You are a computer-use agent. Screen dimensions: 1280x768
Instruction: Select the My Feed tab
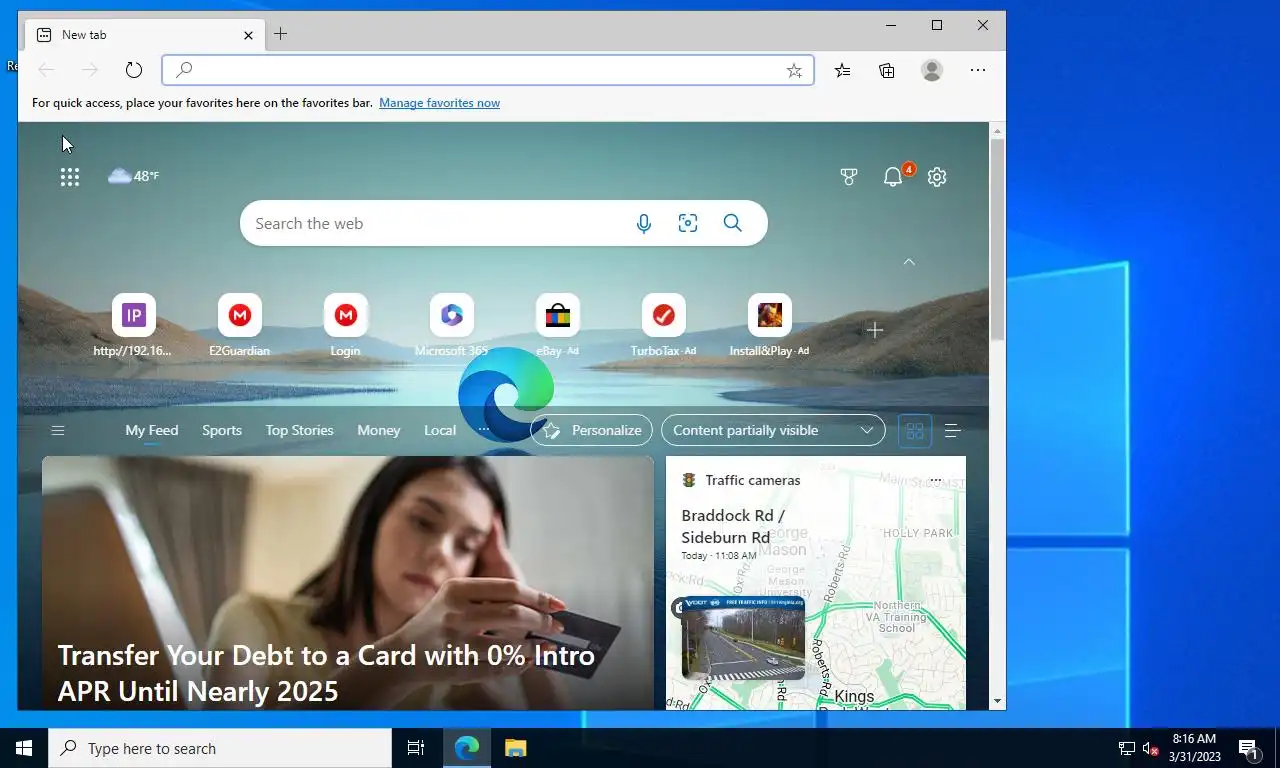point(151,430)
